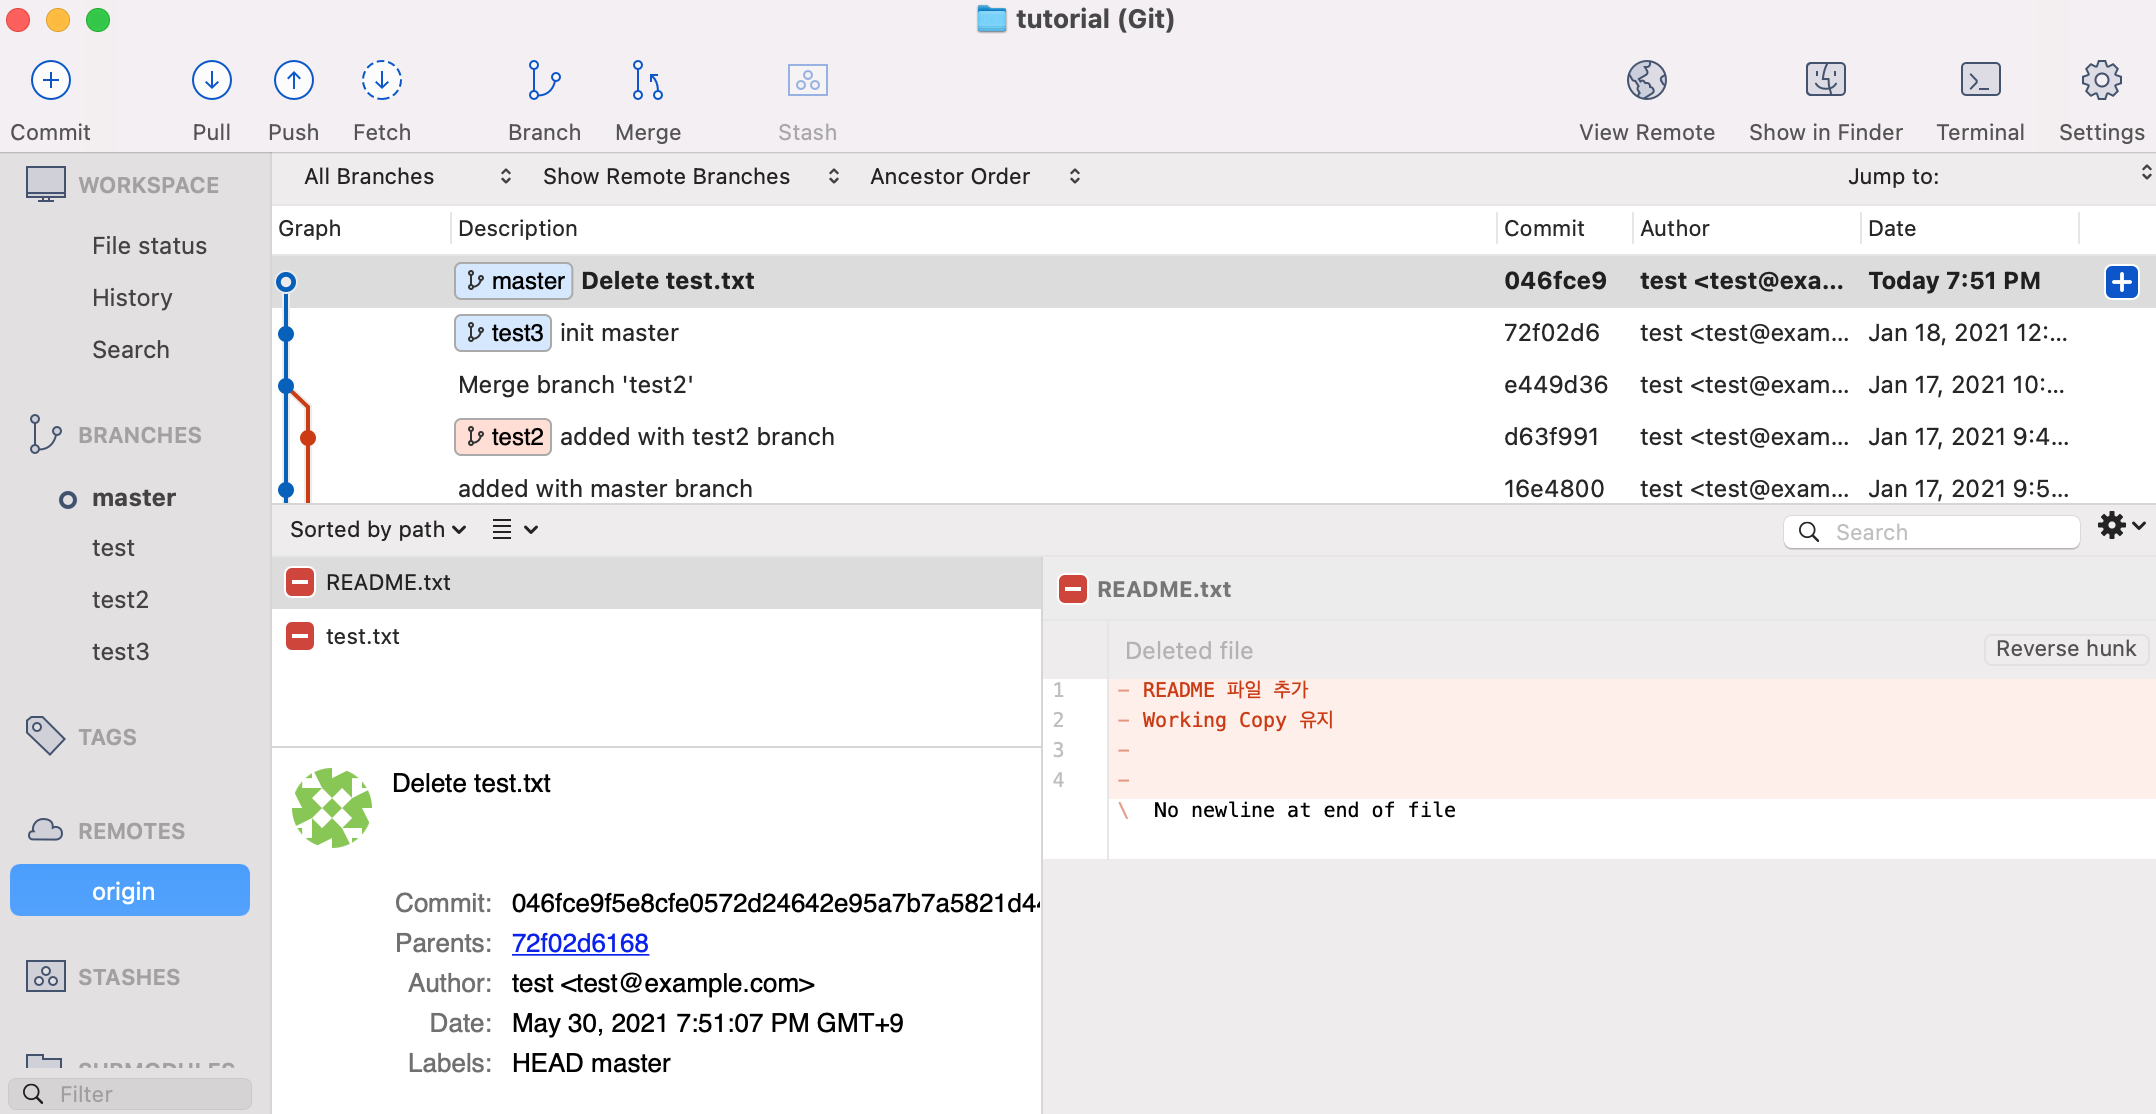This screenshot has width=2156, height=1114.
Task: Open the Merge tool
Action: [x=647, y=81]
